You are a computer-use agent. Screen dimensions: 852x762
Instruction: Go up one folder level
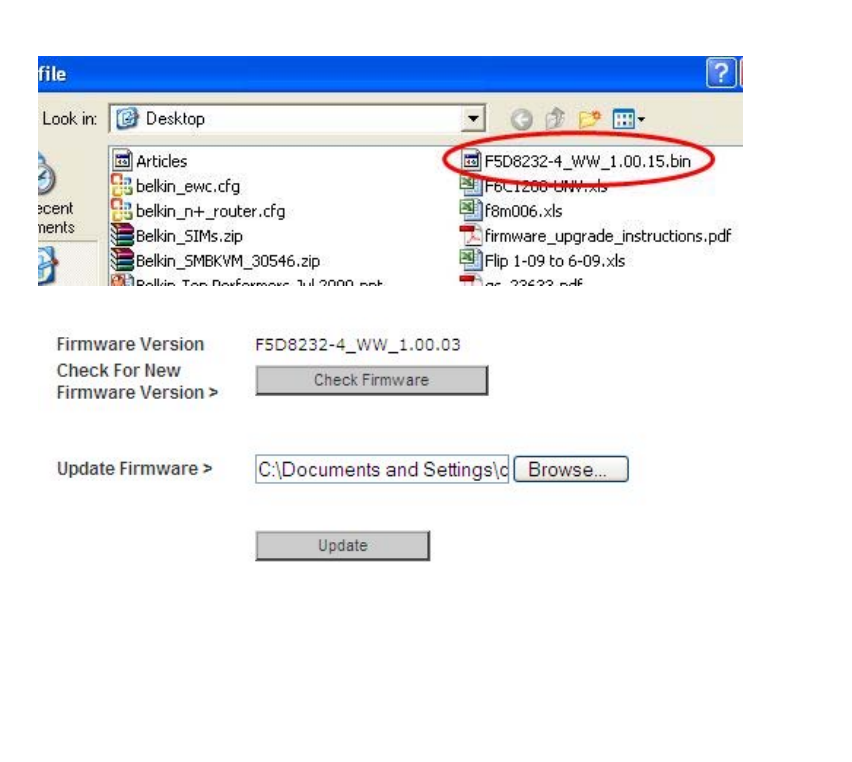click(x=555, y=118)
